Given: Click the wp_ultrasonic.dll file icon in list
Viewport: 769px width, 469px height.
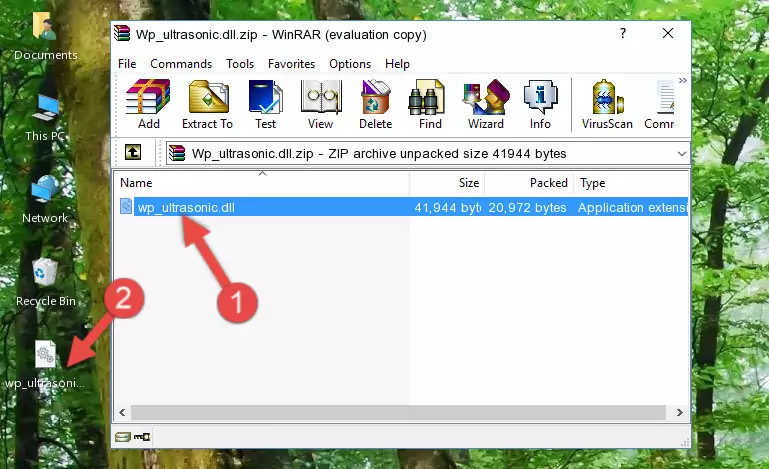Looking at the screenshot, I should tap(126, 207).
